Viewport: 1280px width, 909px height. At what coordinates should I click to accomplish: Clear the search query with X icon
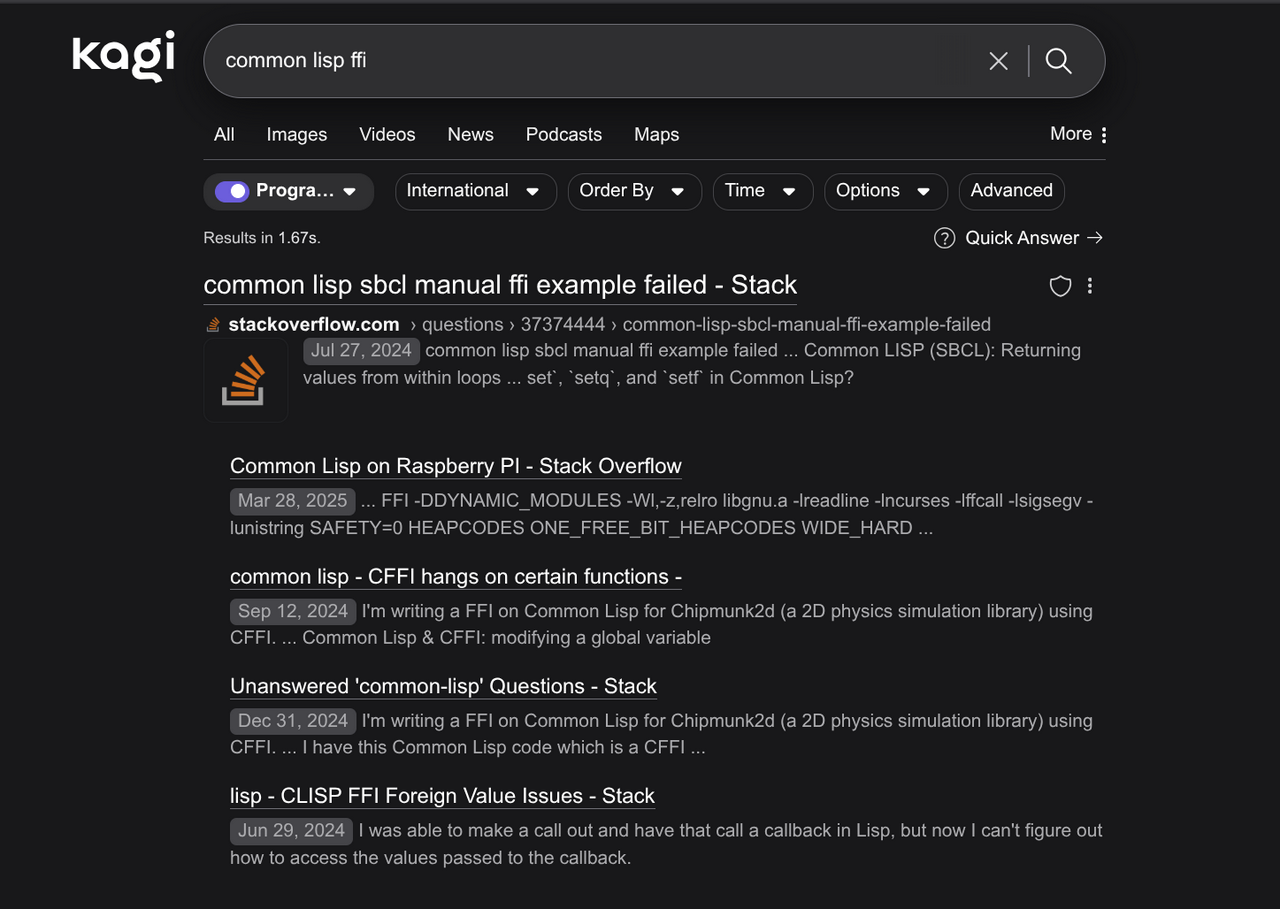pyautogui.click(x=998, y=61)
